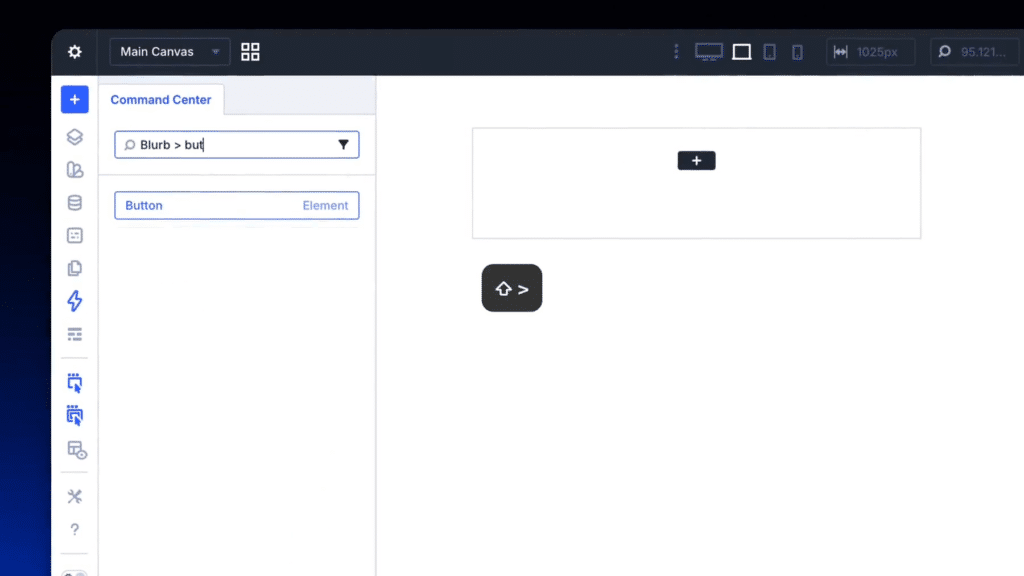1024x576 pixels.
Task: Click the wrench tools icon in sidebar
Action: [74, 497]
